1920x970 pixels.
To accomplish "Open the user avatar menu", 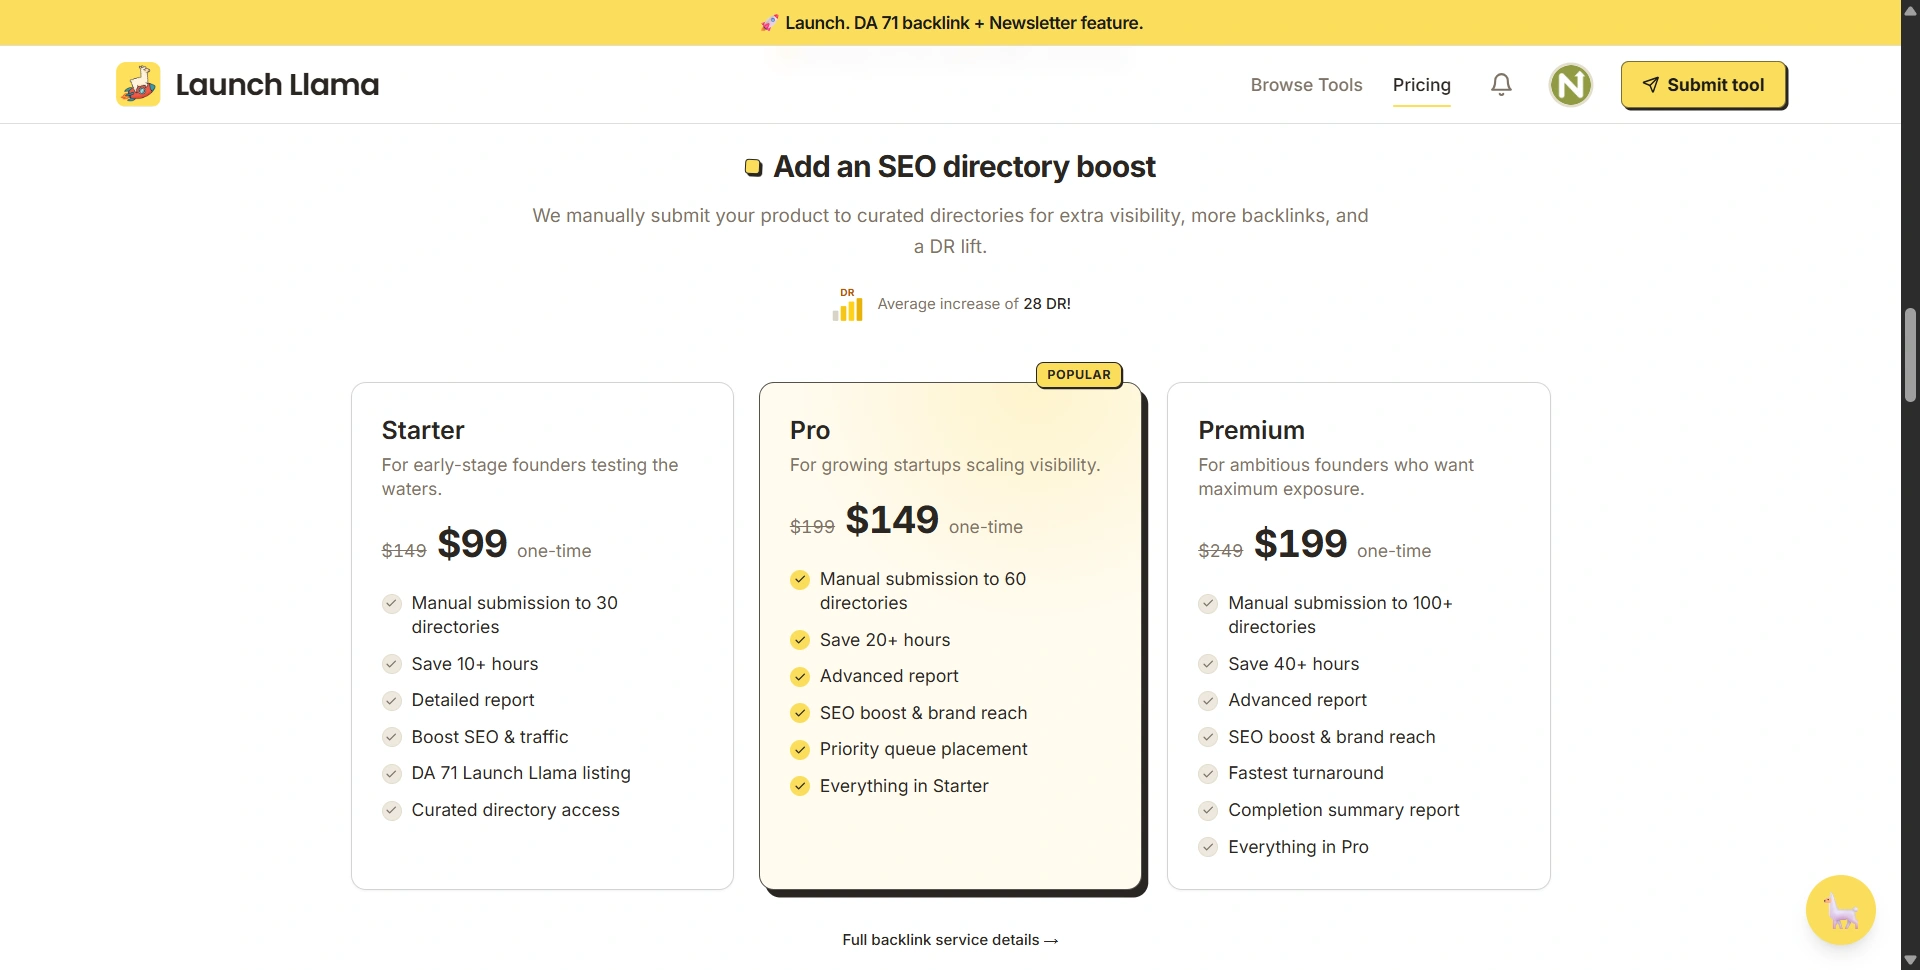I will (x=1571, y=84).
